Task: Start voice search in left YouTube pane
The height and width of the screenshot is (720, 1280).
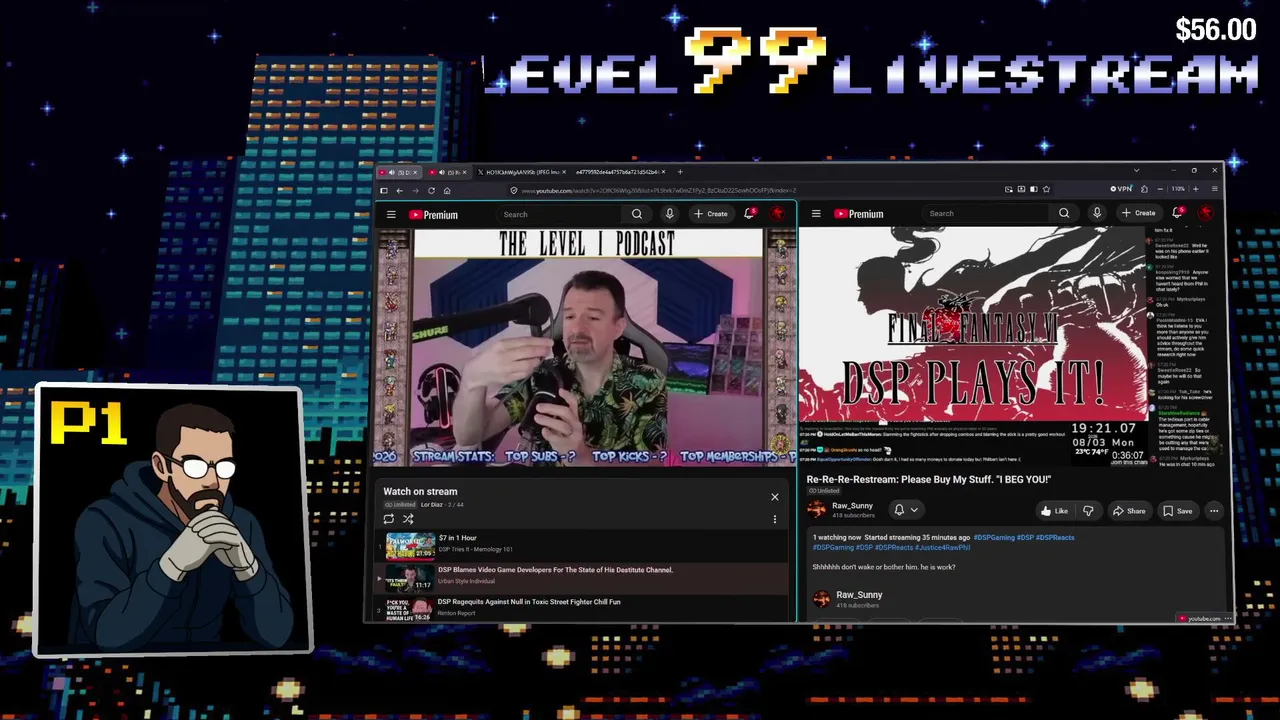Action: point(670,214)
